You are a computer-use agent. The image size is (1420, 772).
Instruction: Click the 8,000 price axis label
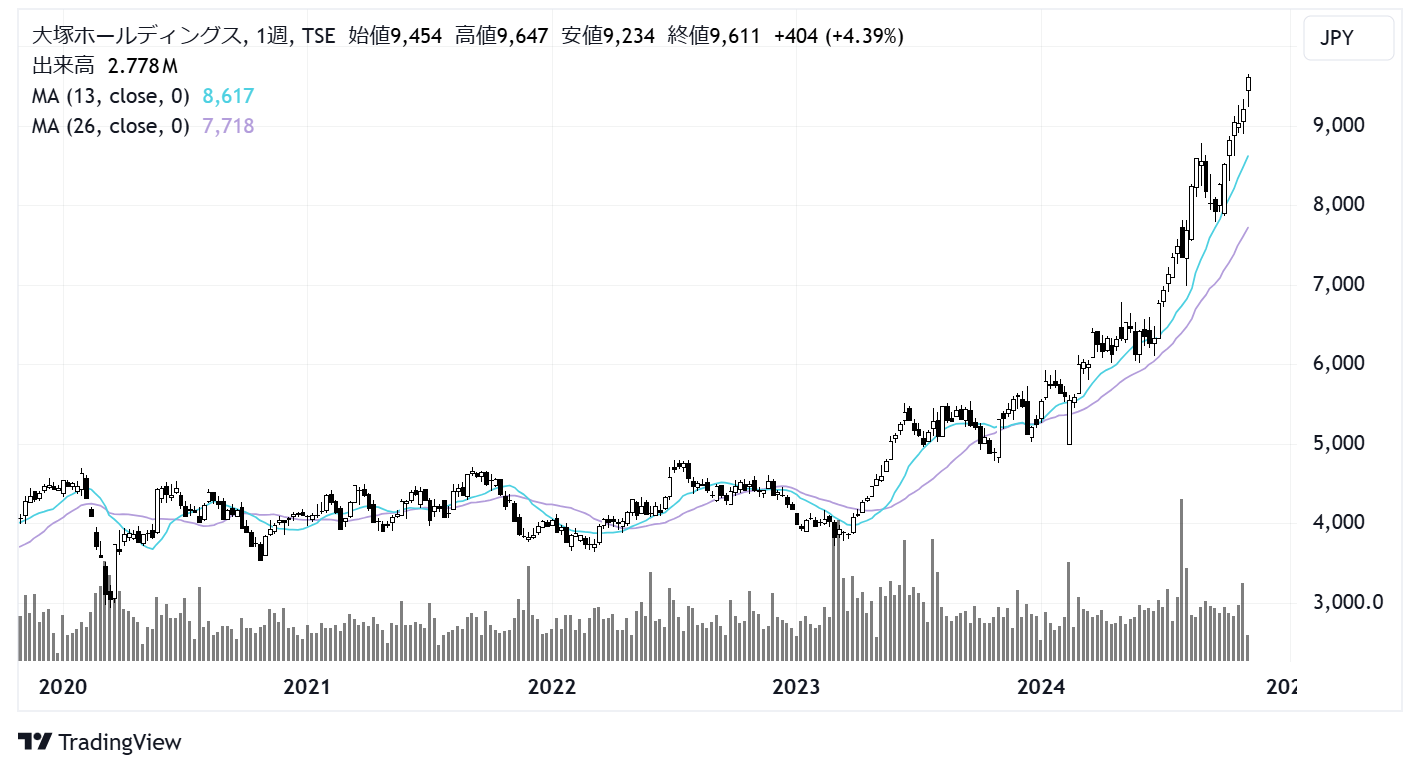coord(1337,205)
